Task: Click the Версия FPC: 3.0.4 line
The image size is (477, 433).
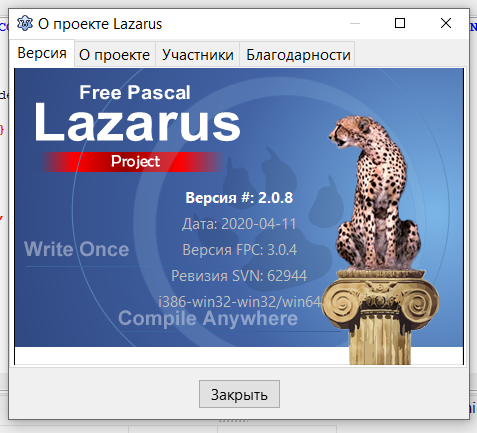Action: point(239,250)
